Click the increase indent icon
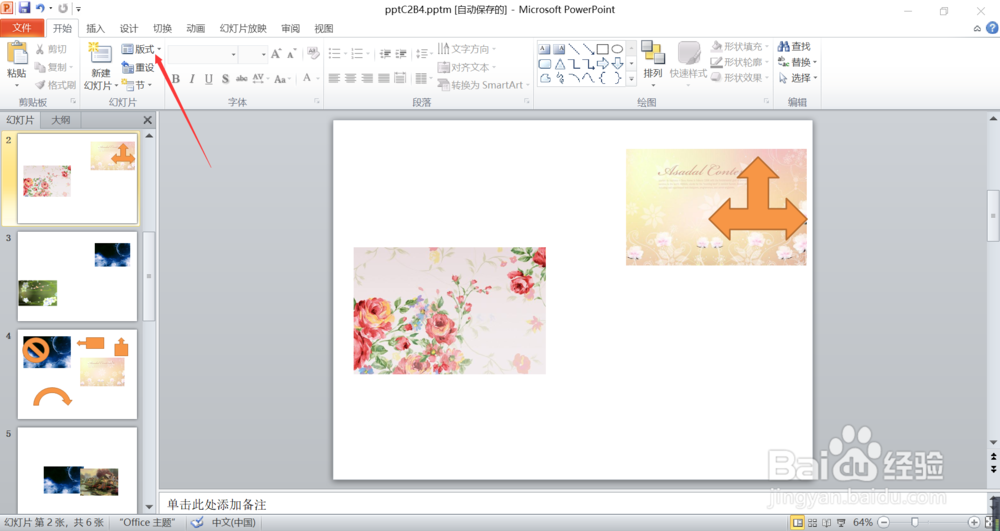Viewport: 1000px width, 531px height. 401,54
